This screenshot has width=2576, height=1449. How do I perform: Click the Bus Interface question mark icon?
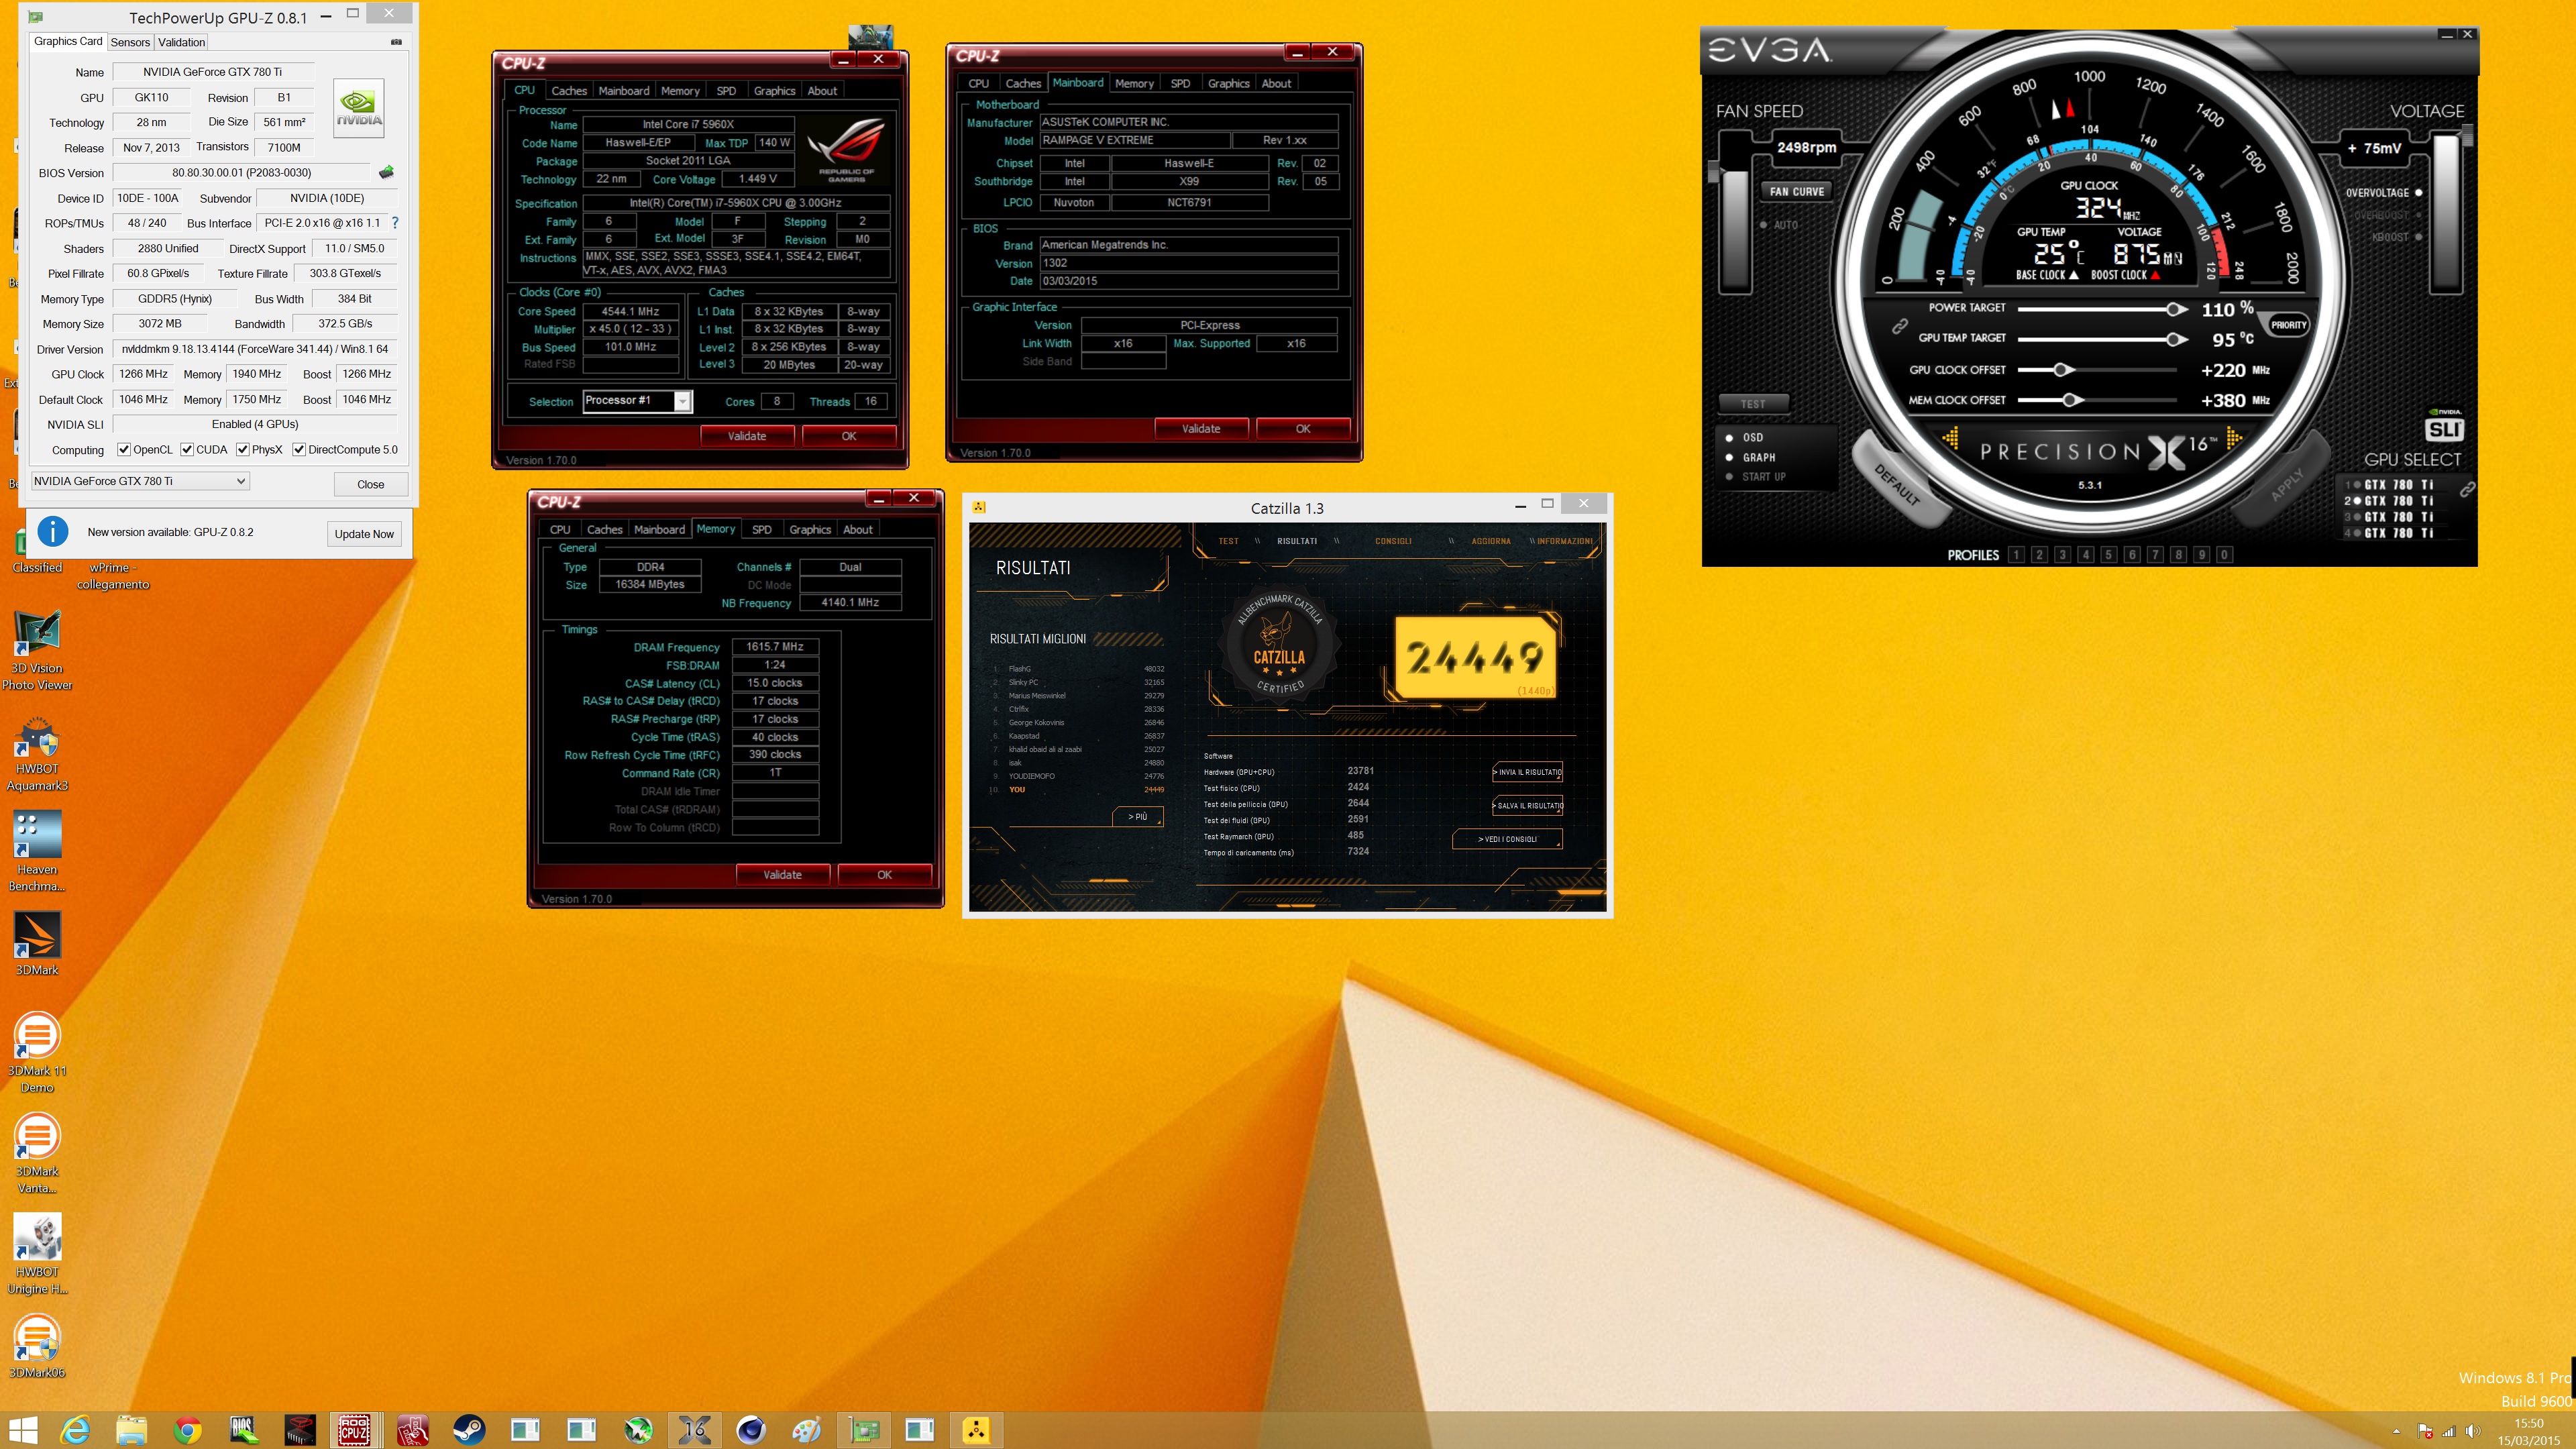(395, 223)
